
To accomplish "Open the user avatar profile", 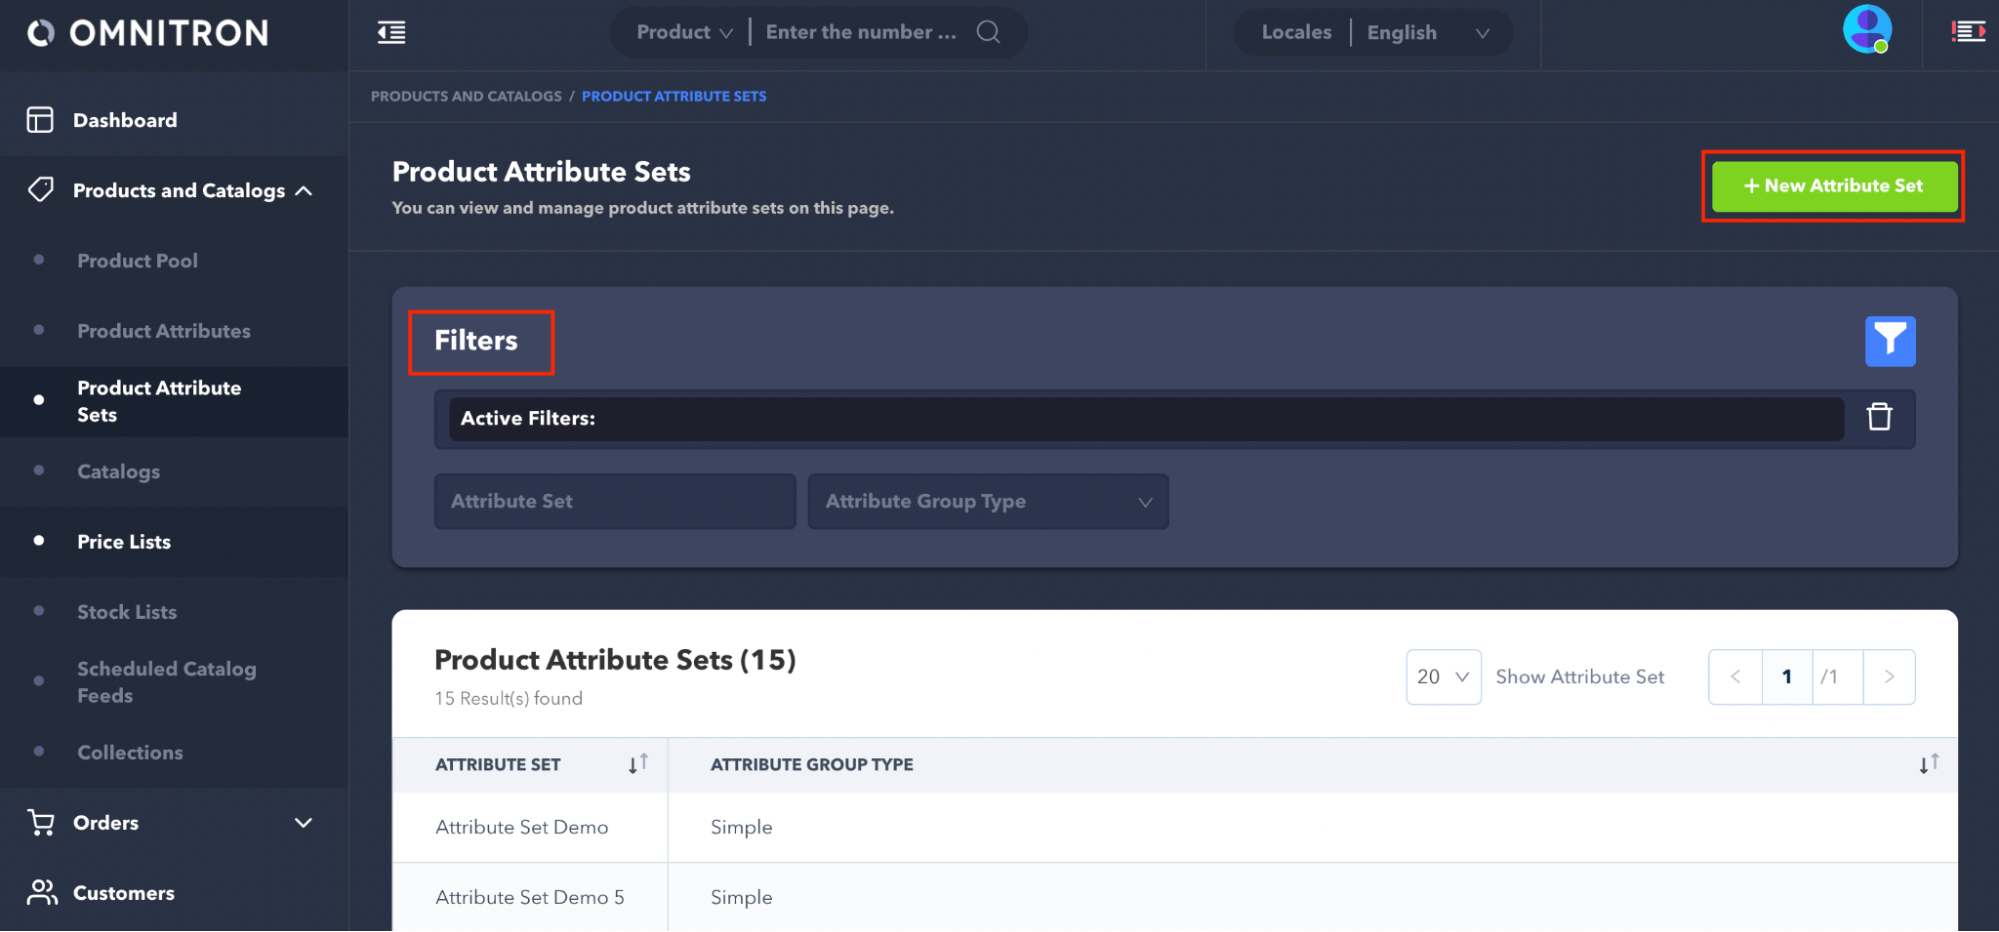I will [1866, 30].
